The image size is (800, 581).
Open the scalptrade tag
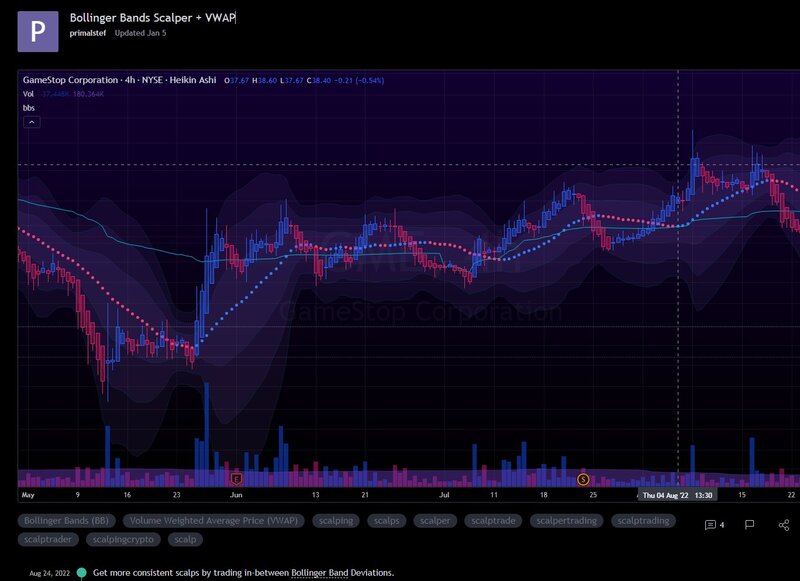(x=493, y=521)
